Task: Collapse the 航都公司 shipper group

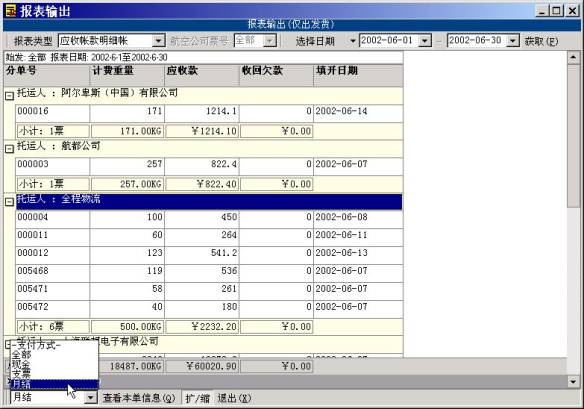Action: [x=9, y=149]
